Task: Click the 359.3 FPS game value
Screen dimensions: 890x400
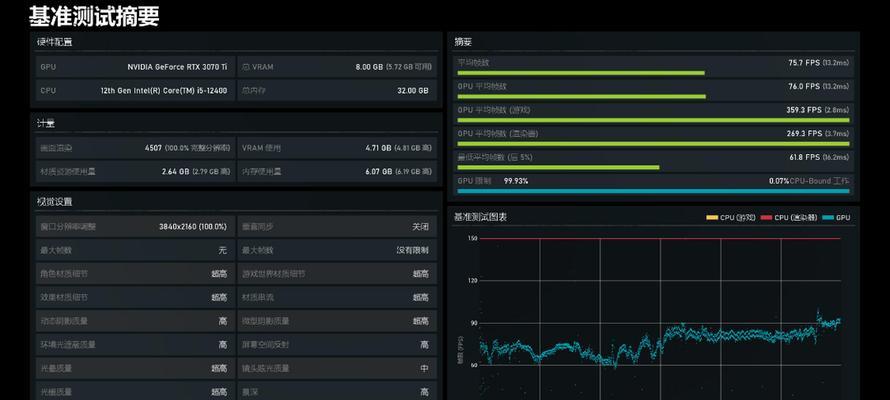Action: coord(804,110)
